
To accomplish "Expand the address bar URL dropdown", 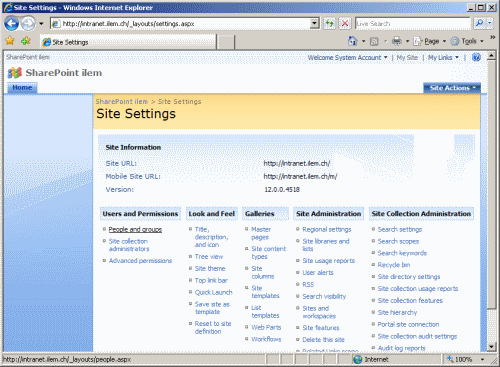I will pos(314,23).
